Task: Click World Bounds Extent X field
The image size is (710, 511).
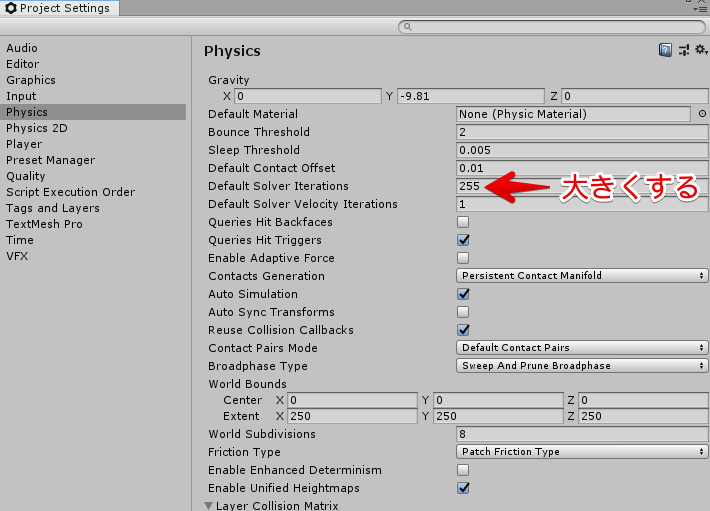Action: (352, 416)
